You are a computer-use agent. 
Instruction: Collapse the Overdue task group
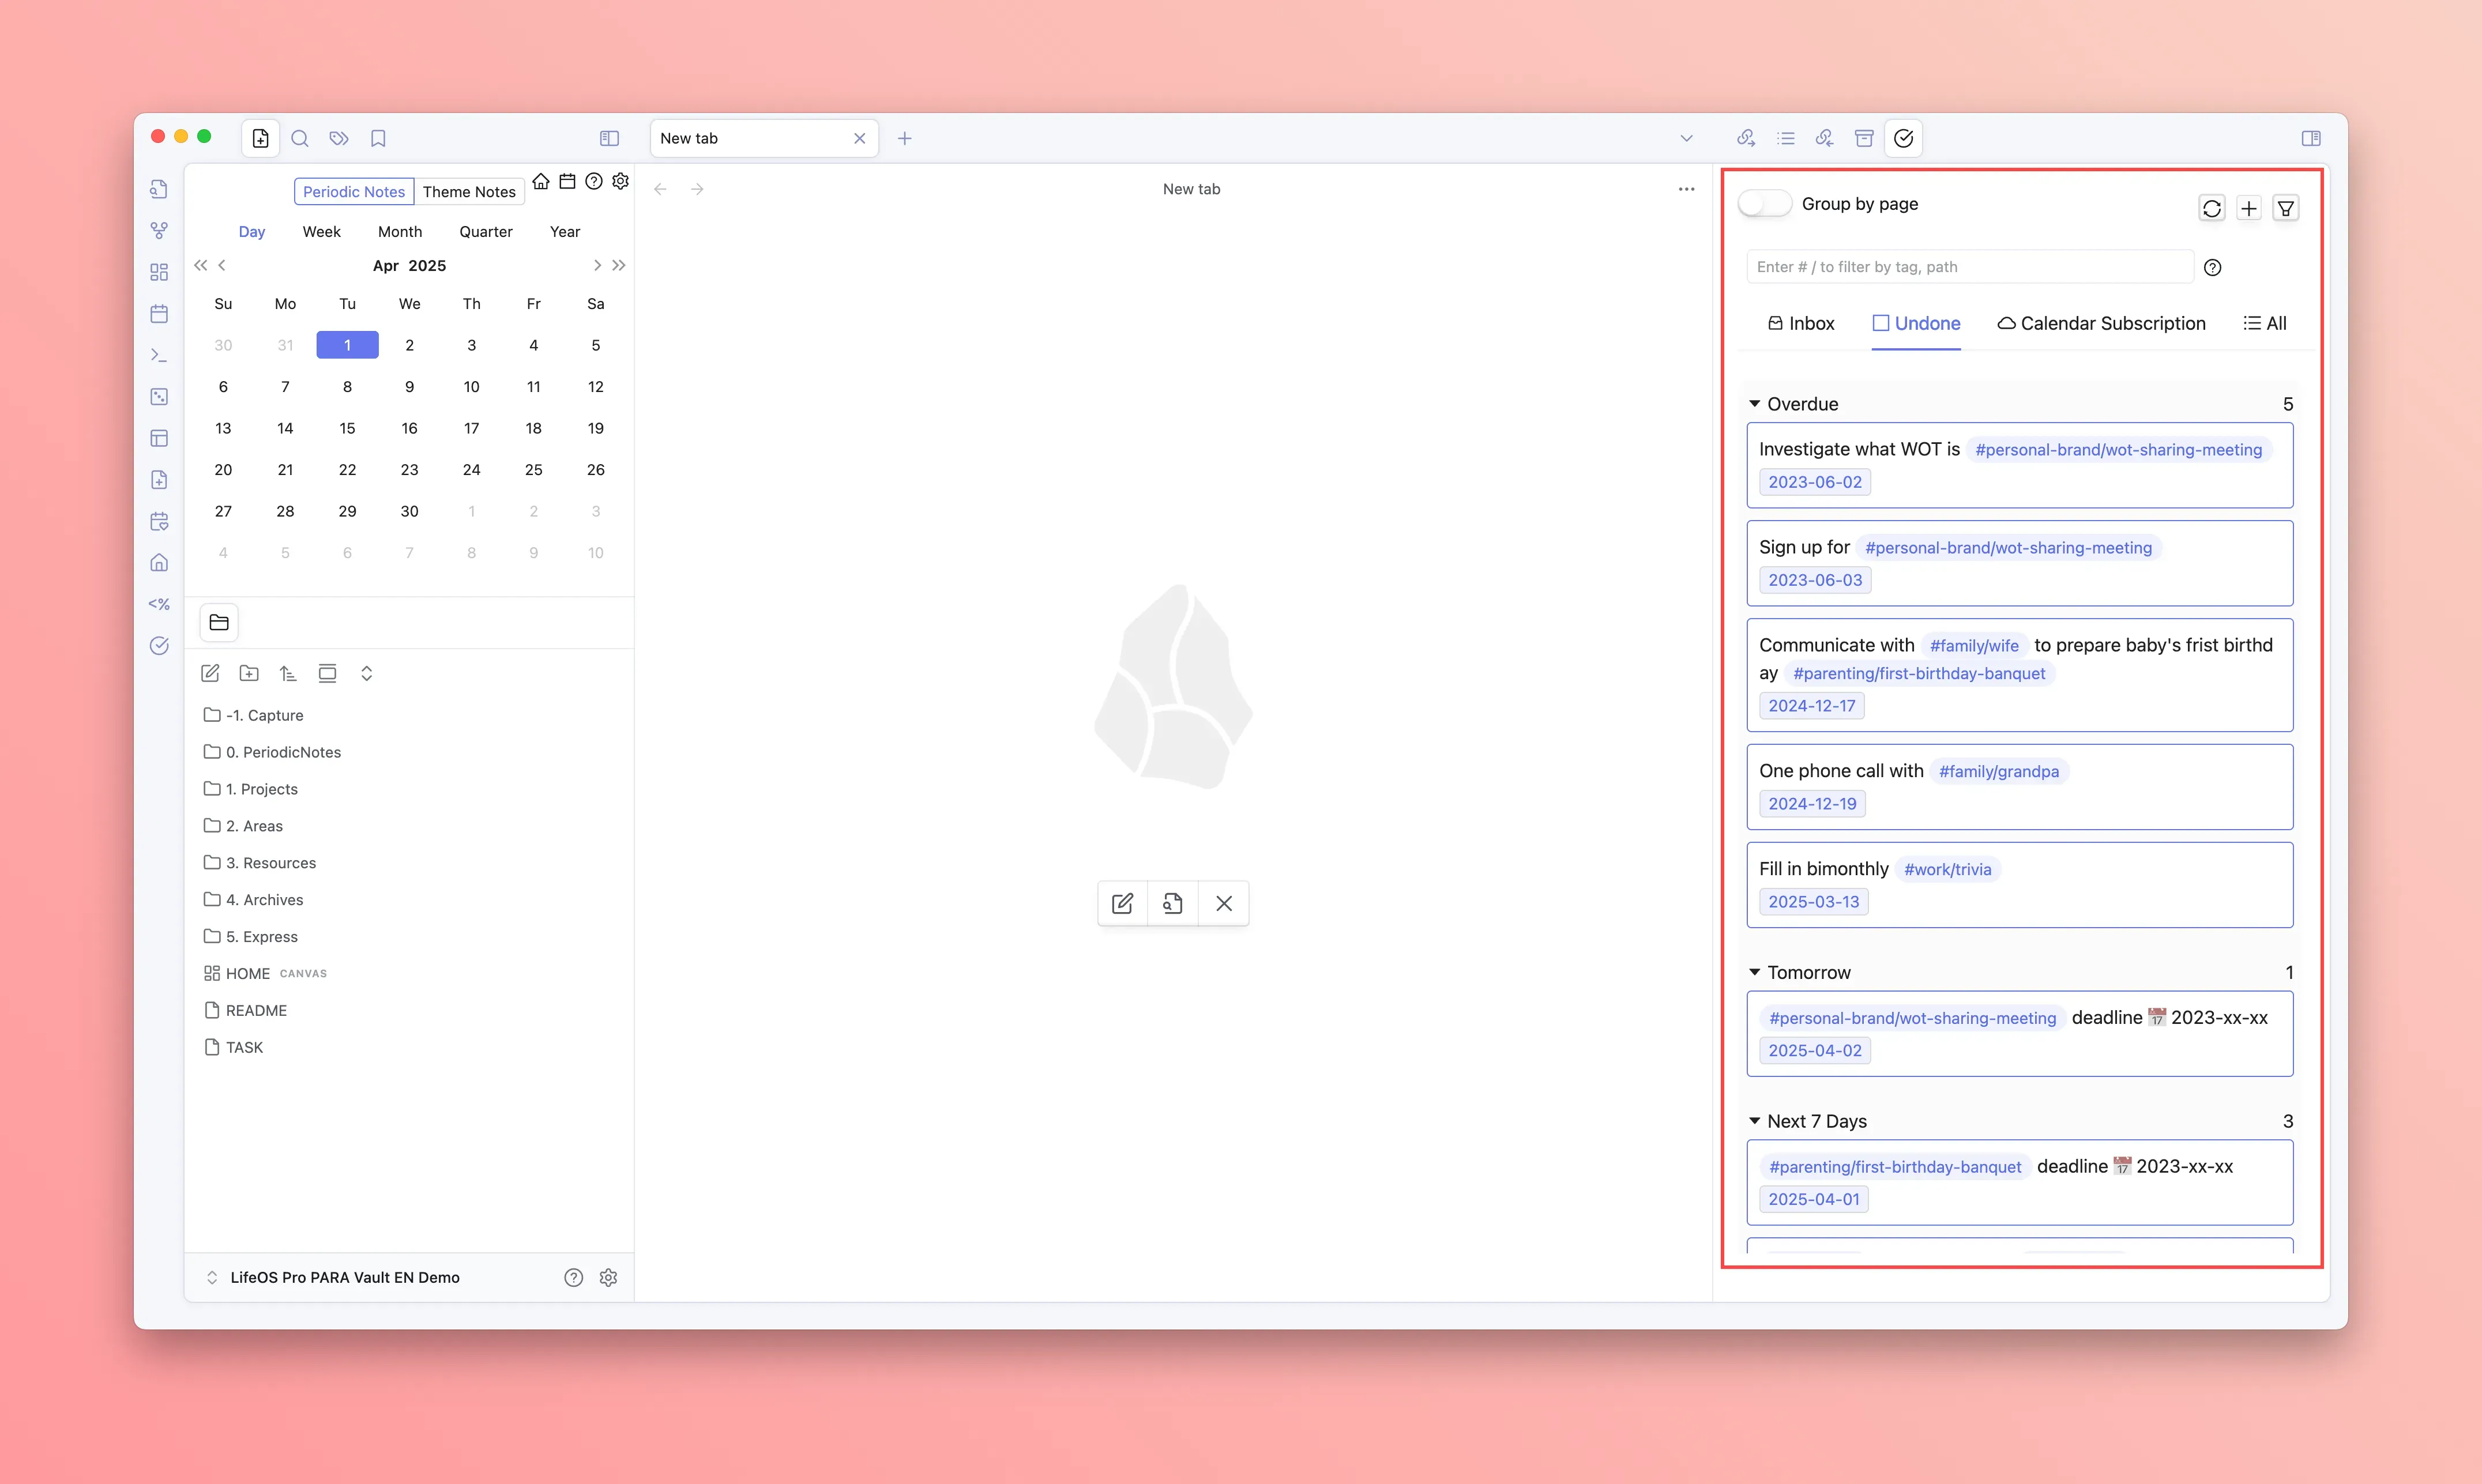[x=1754, y=404]
